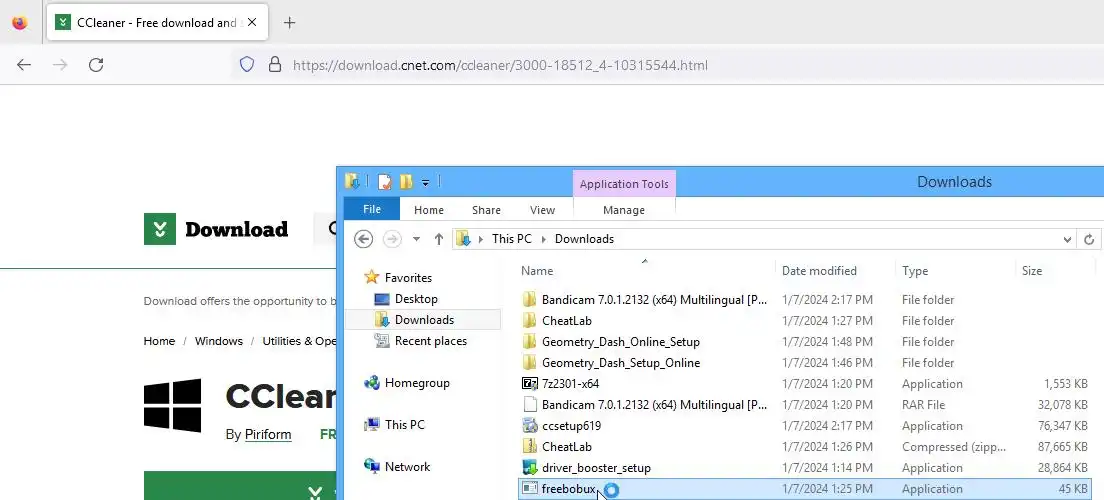Switch to the Share ribbon tab
This screenshot has height=500, width=1104.
(x=487, y=210)
